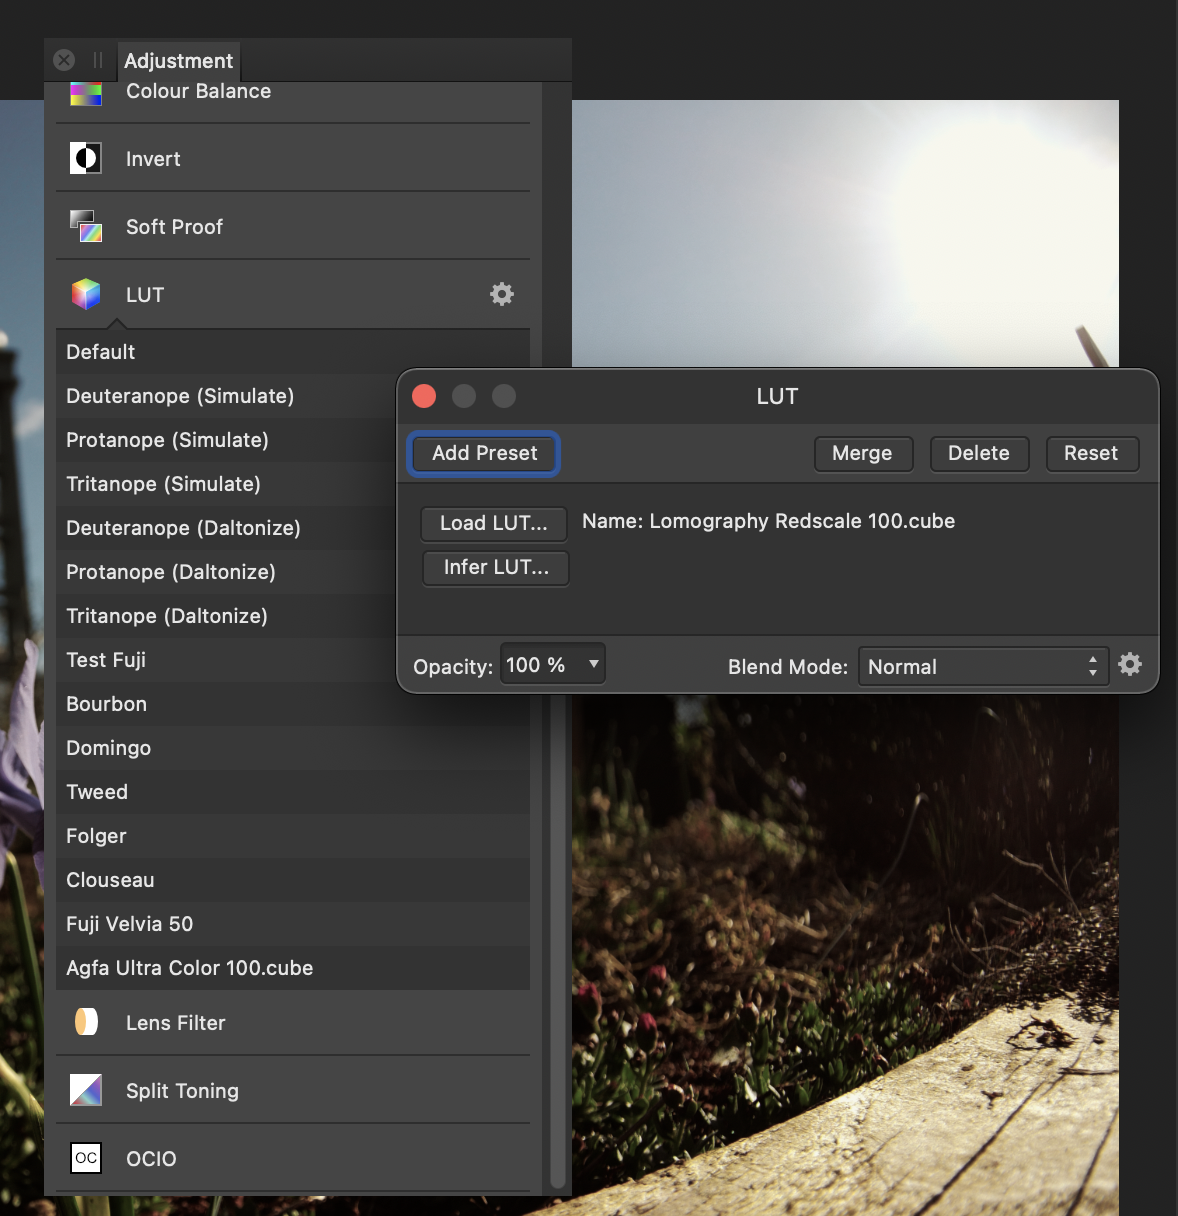This screenshot has height=1216, width=1178.
Task: Switch to the Adjustment tab
Action: click(178, 61)
